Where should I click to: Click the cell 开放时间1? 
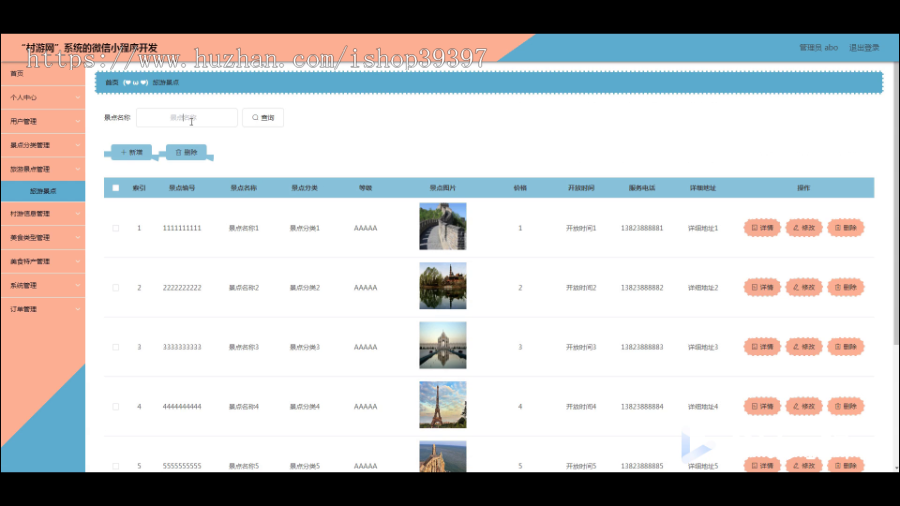pyautogui.click(x=581, y=228)
